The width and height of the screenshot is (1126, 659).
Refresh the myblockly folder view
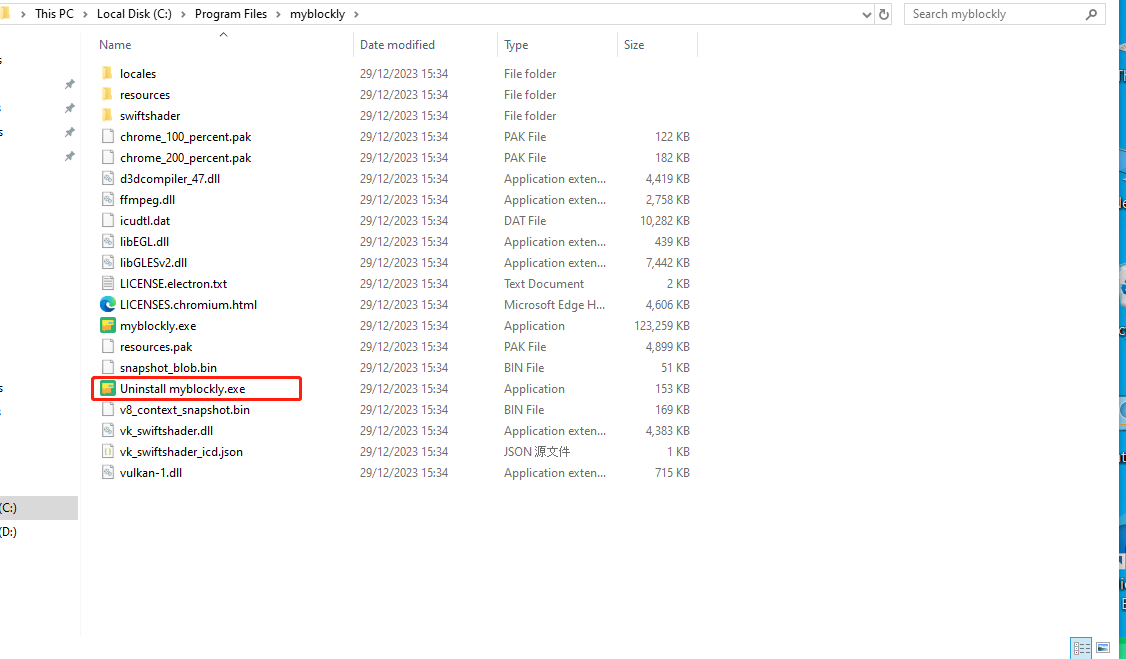click(x=884, y=14)
